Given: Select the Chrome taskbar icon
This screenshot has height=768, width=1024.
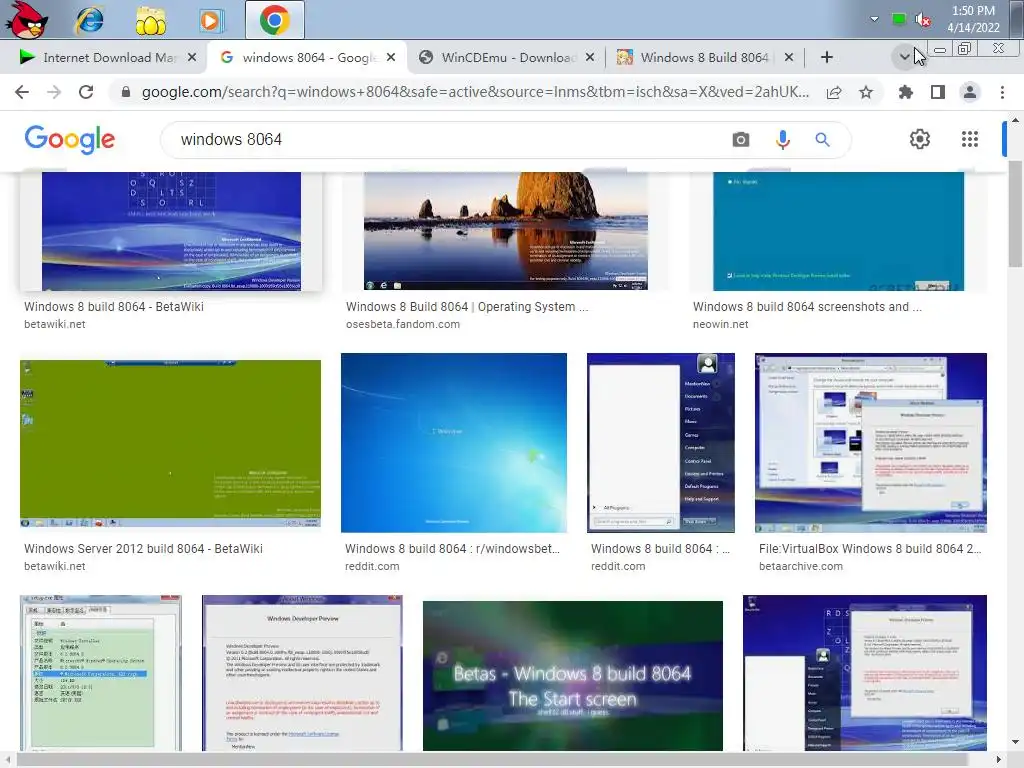Looking at the screenshot, I should click(274, 20).
